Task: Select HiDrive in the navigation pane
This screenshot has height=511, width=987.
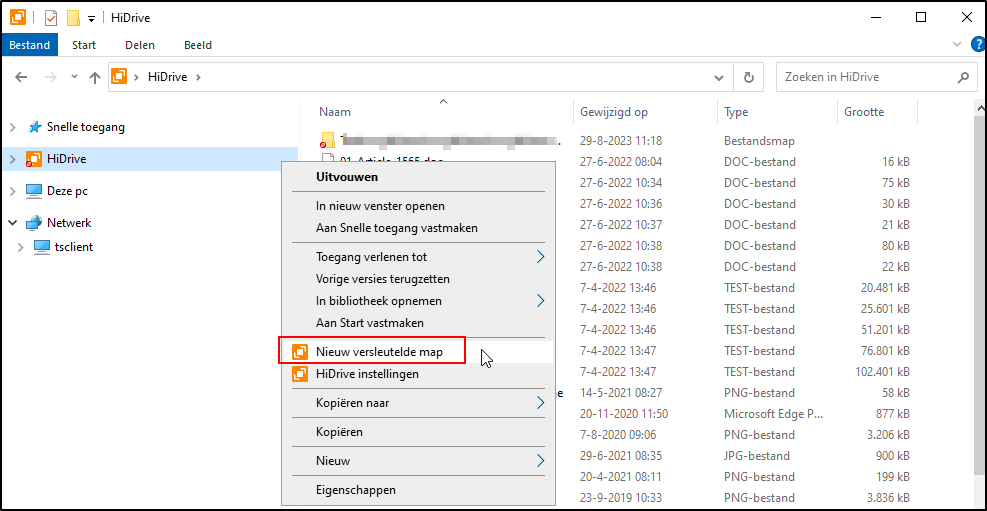Action: [x=66, y=159]
